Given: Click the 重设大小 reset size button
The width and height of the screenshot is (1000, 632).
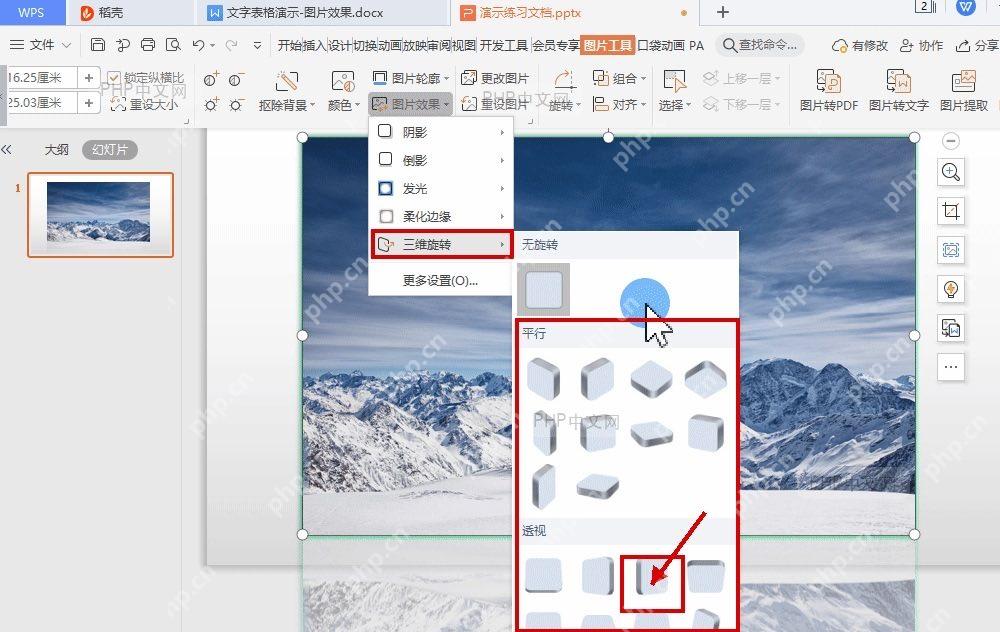Looking at the screenshot, I should (x=145, y=104).
